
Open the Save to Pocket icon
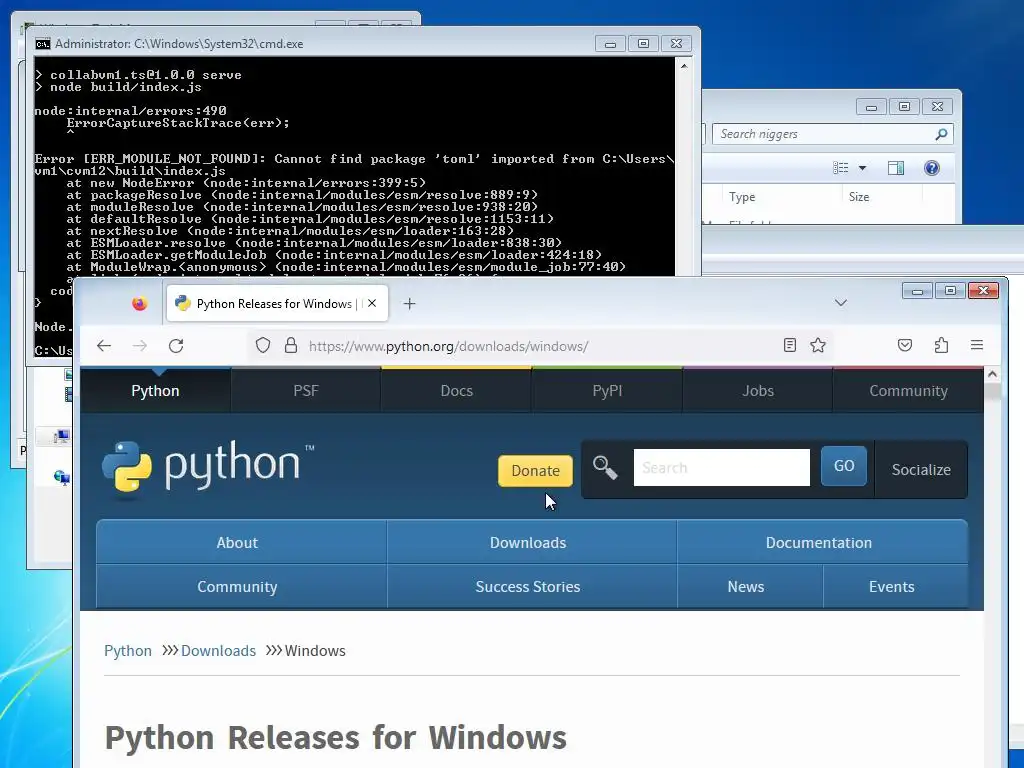(x=904, y=345)
